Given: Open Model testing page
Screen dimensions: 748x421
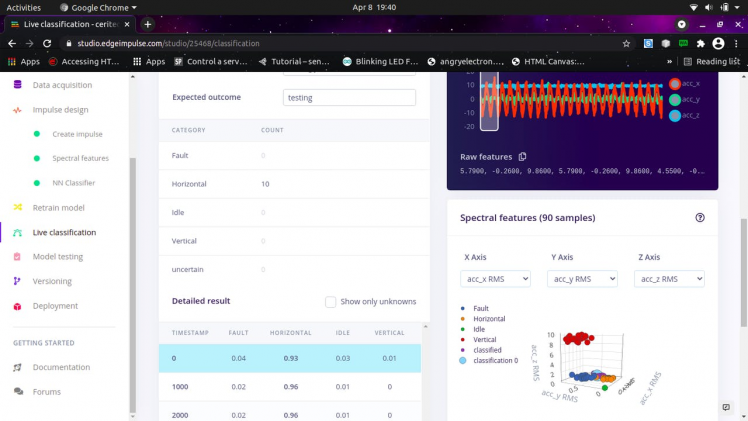Looking at the screenshot, I should click(58, 257).
